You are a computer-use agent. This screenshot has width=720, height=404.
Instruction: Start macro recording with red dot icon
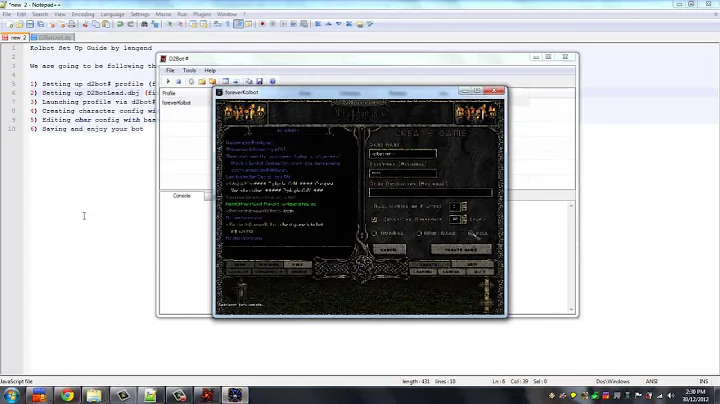tap(262, 24)
